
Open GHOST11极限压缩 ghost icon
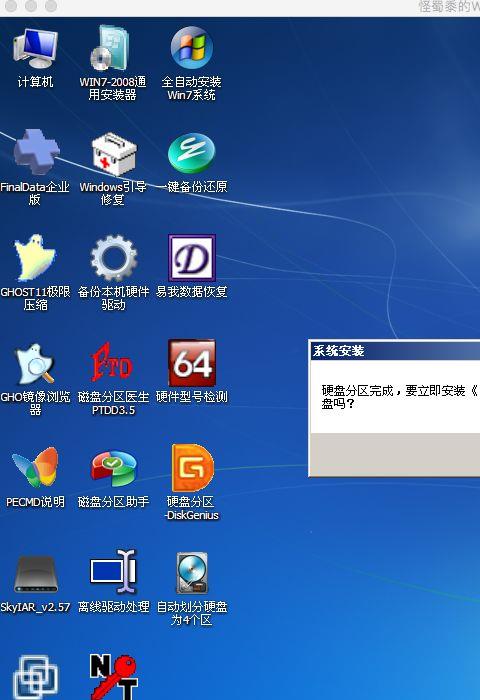[x=35, y=258]
